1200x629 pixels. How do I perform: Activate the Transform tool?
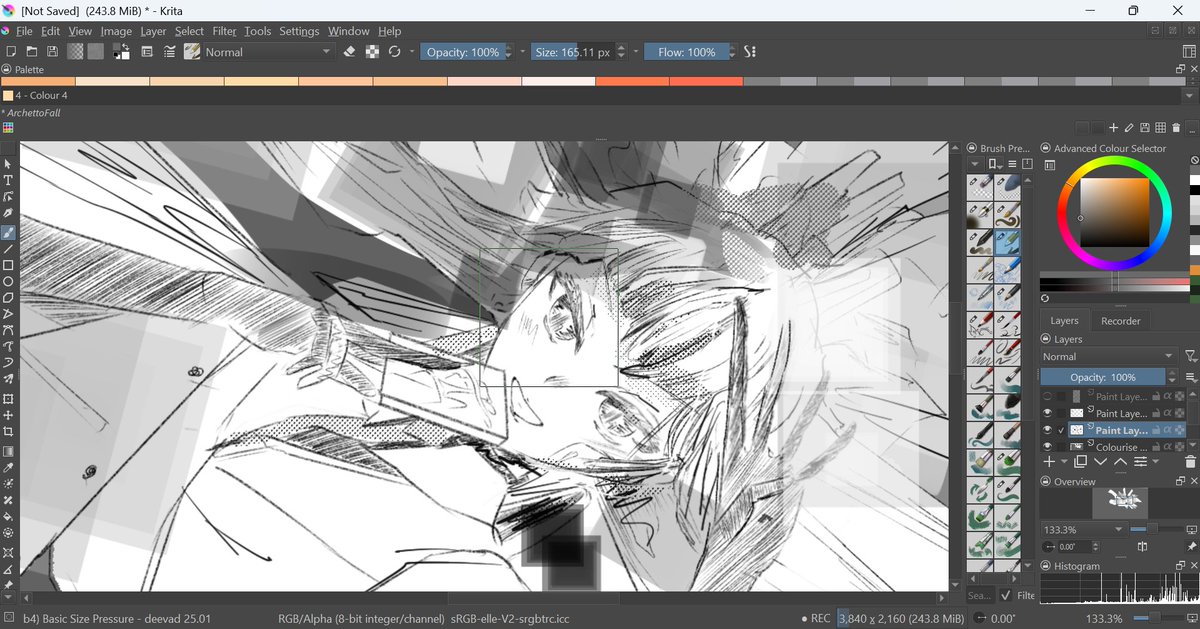pyautogui.click(x=8, y=398)
